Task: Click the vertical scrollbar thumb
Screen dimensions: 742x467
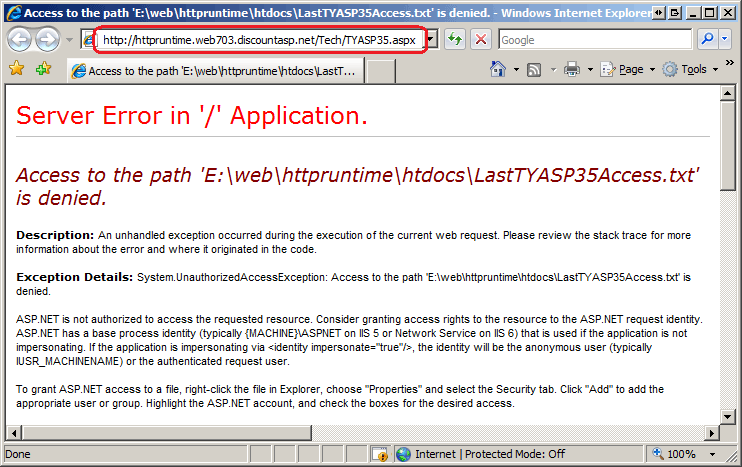Action: (727, 146)
